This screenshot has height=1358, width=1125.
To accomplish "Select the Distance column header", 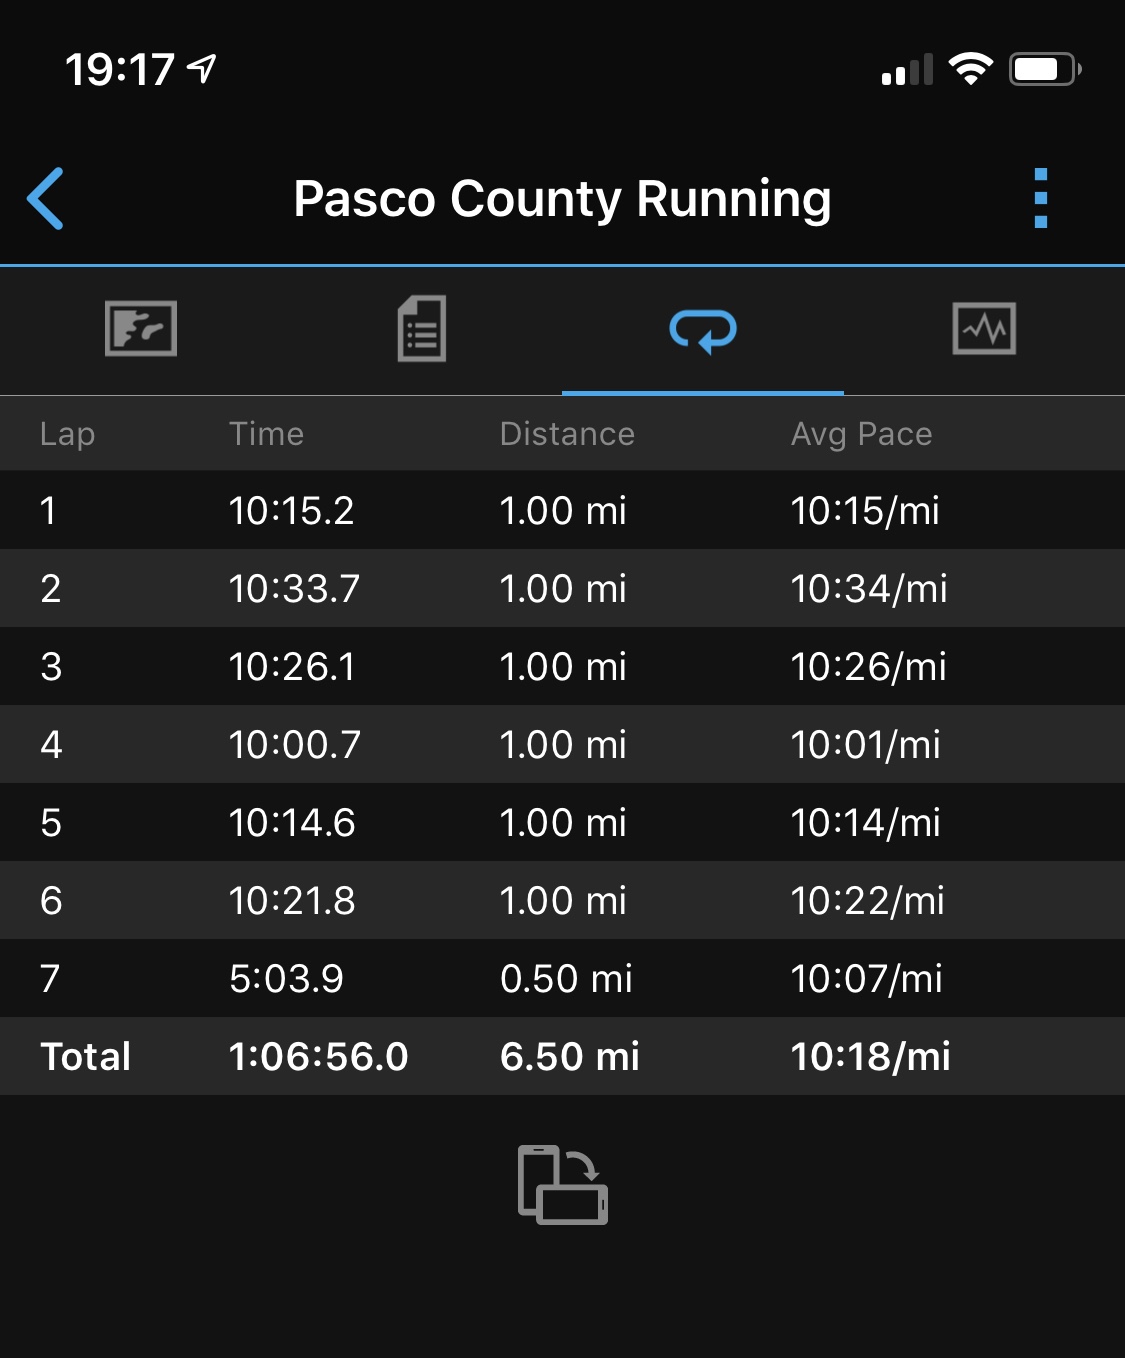I will [567, 434].
